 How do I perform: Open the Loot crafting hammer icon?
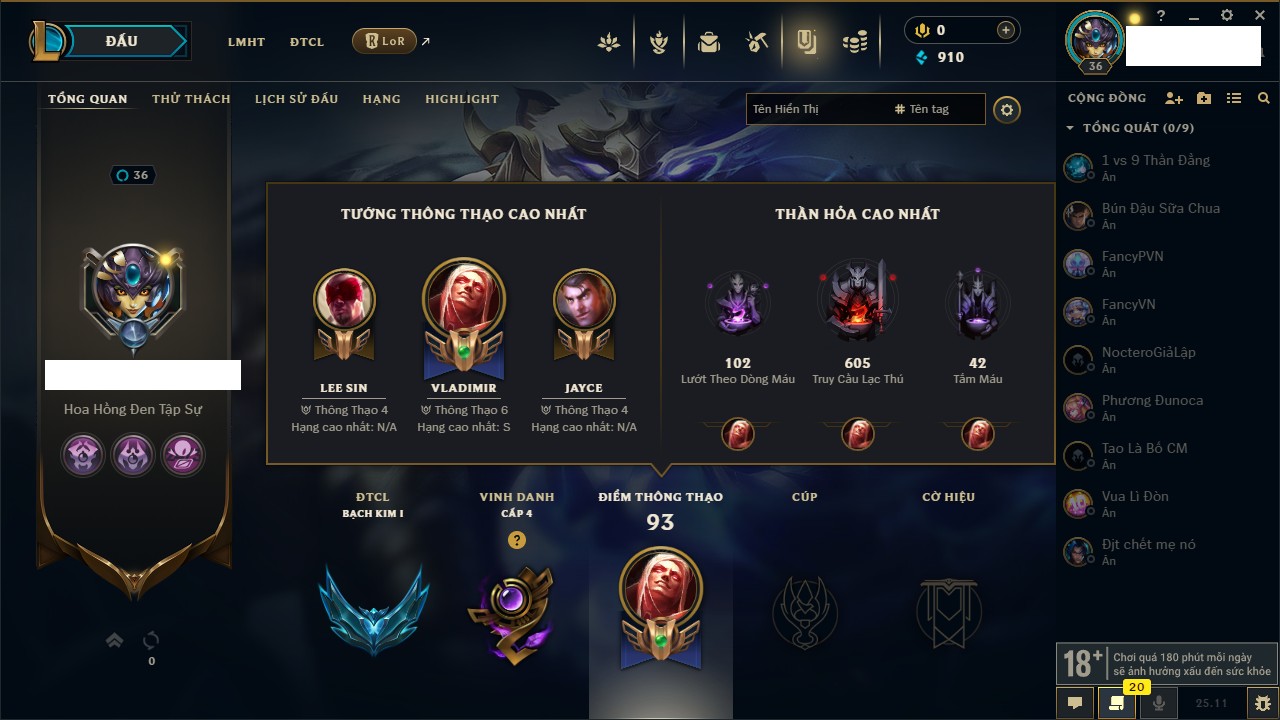coord(757,42)
